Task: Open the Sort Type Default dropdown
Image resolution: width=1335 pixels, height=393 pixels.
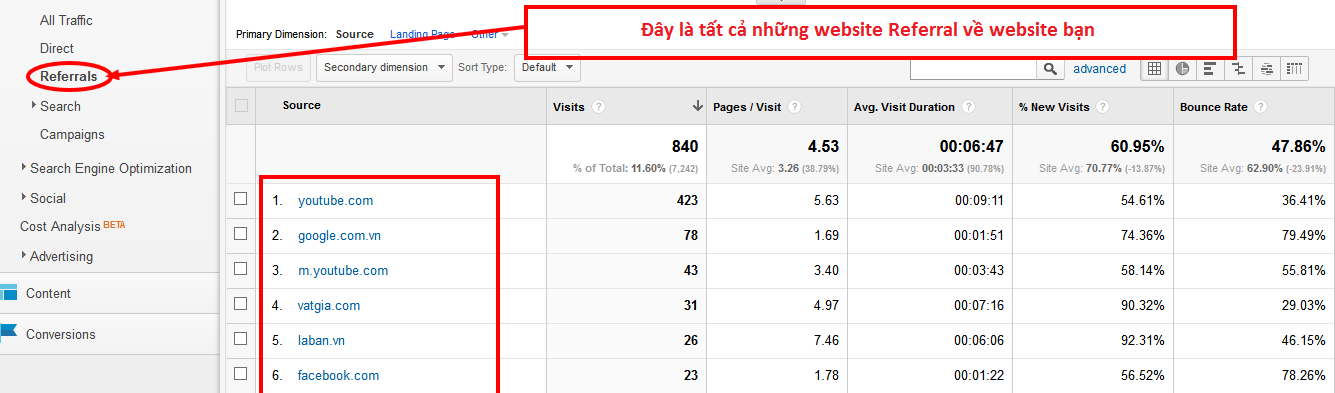Action: click(547, 68)
